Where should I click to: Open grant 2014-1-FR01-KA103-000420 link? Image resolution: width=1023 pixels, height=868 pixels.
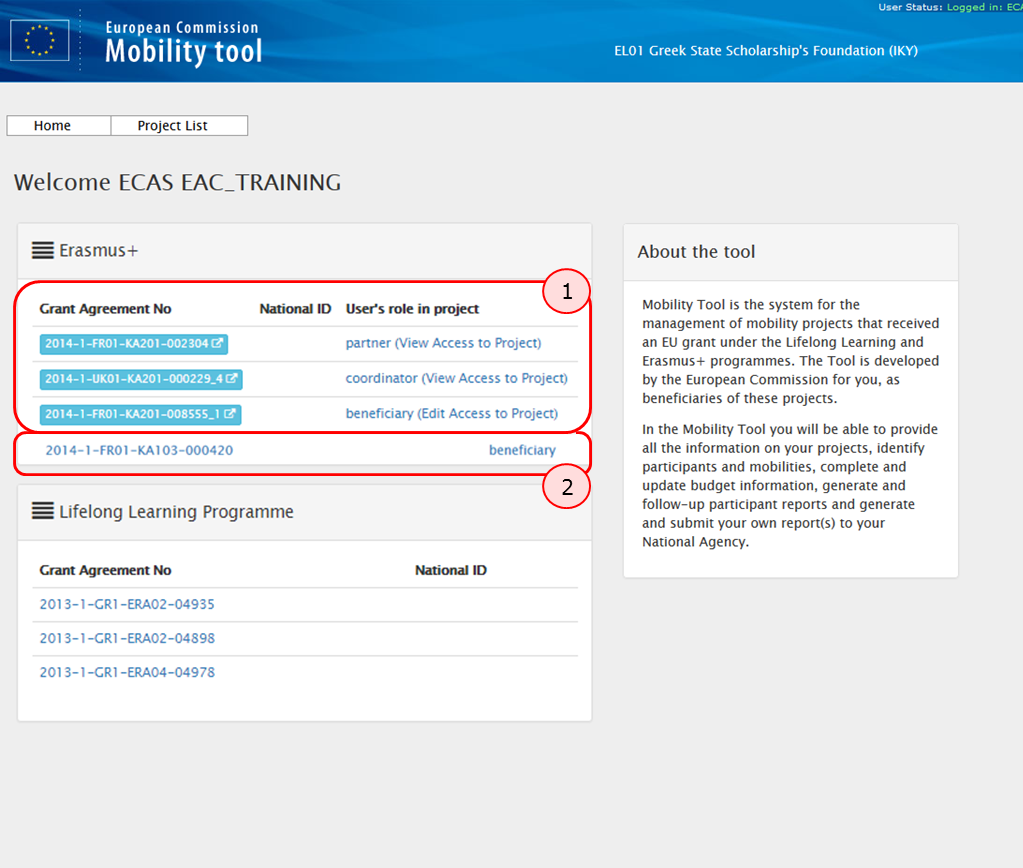pyautogui.click(x=139, y=450)
